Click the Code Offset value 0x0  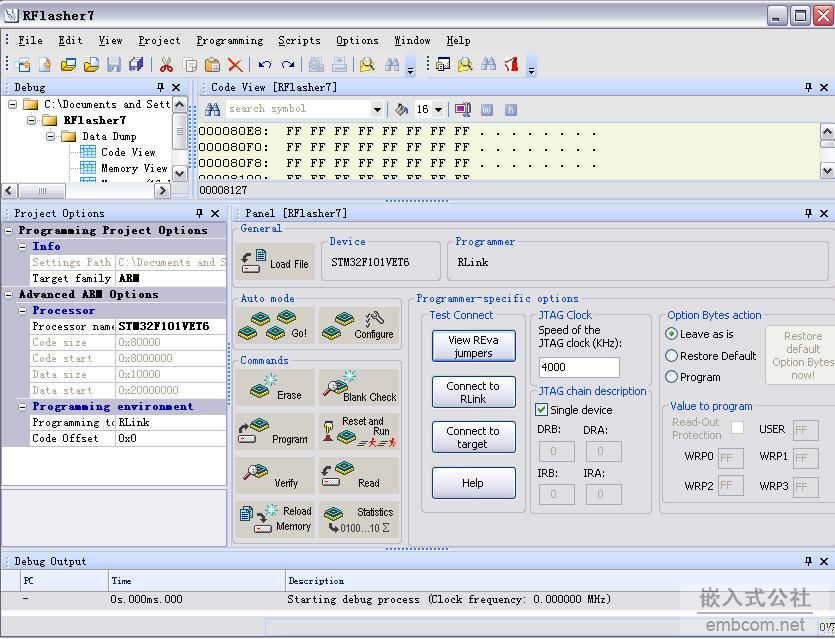[170, 438]
